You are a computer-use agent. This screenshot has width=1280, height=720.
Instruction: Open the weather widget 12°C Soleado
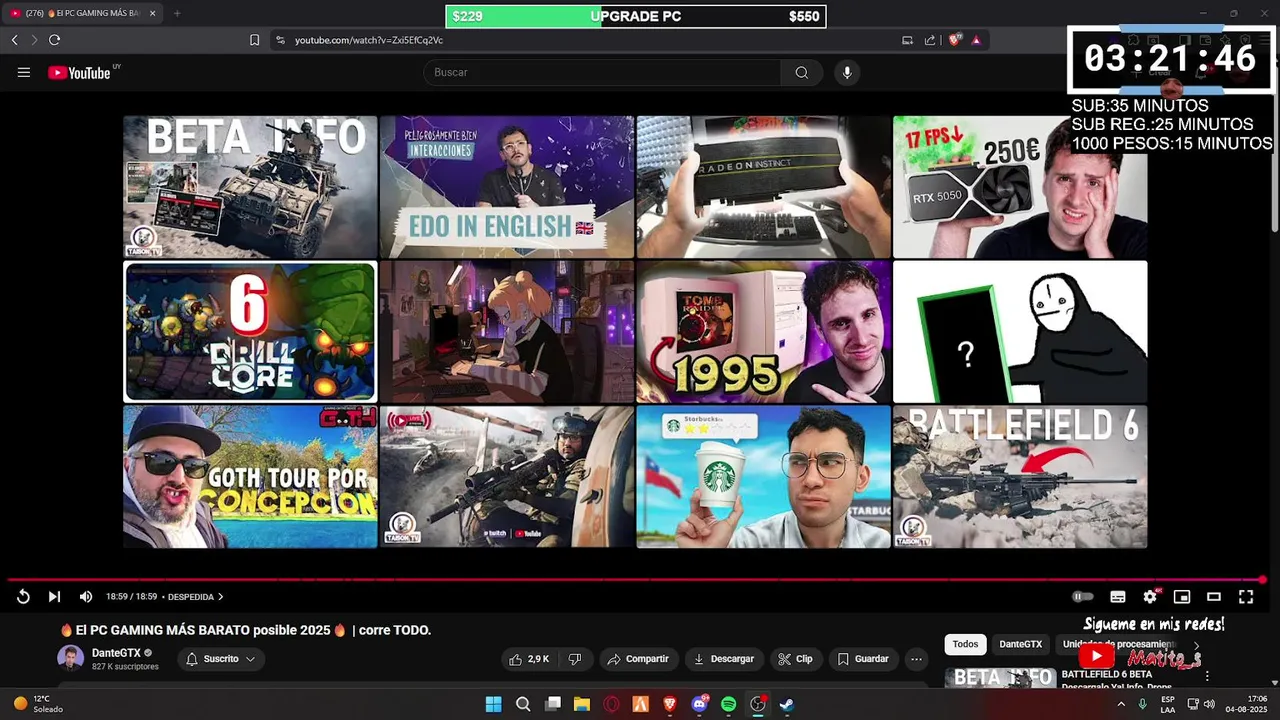click(x=38, y=704)
